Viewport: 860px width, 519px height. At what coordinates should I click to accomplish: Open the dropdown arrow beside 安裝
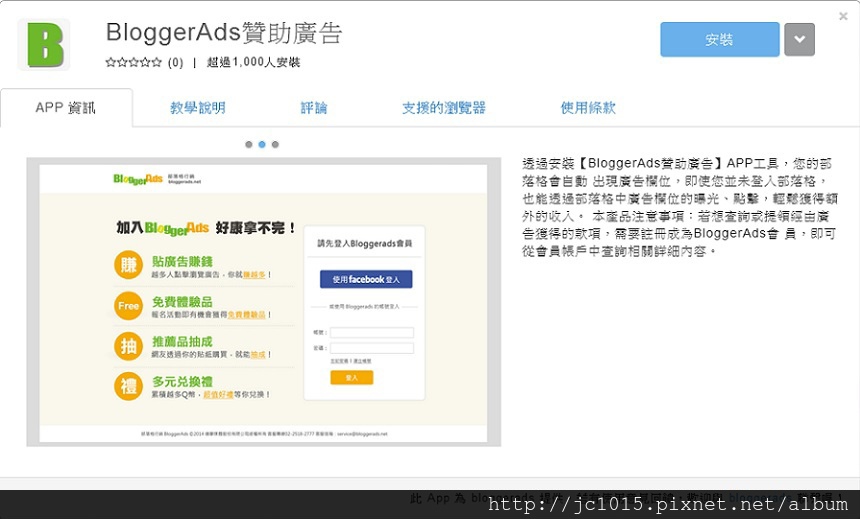click(799, 40)
